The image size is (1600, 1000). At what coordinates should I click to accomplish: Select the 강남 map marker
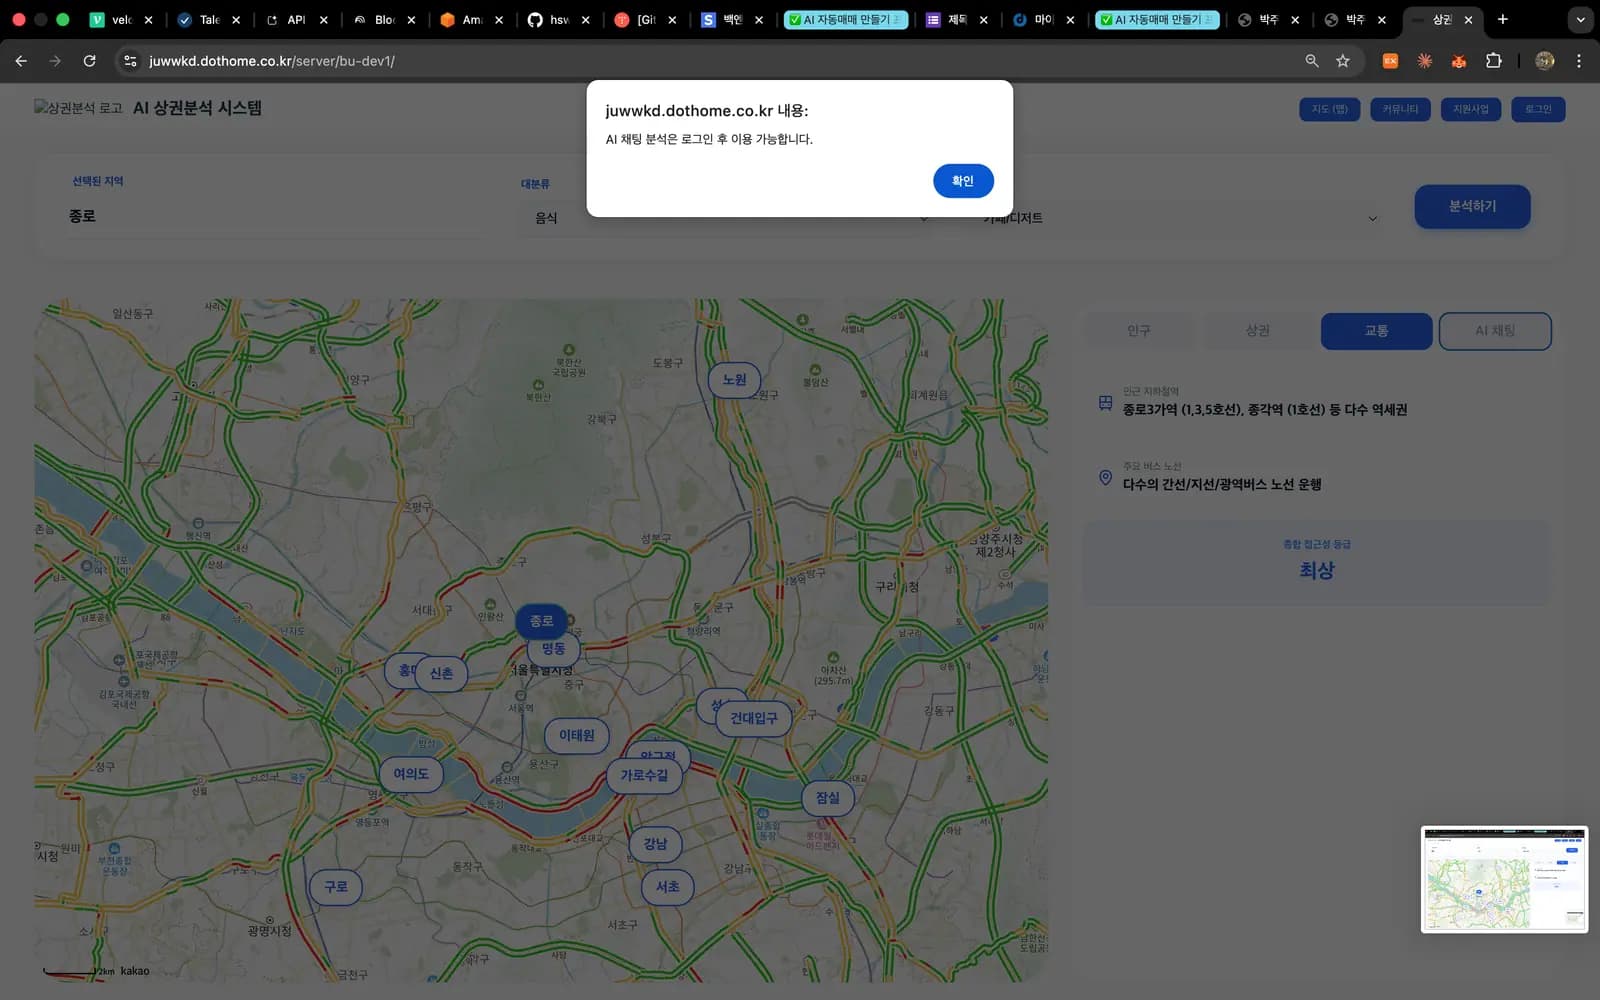pos(655,844)
